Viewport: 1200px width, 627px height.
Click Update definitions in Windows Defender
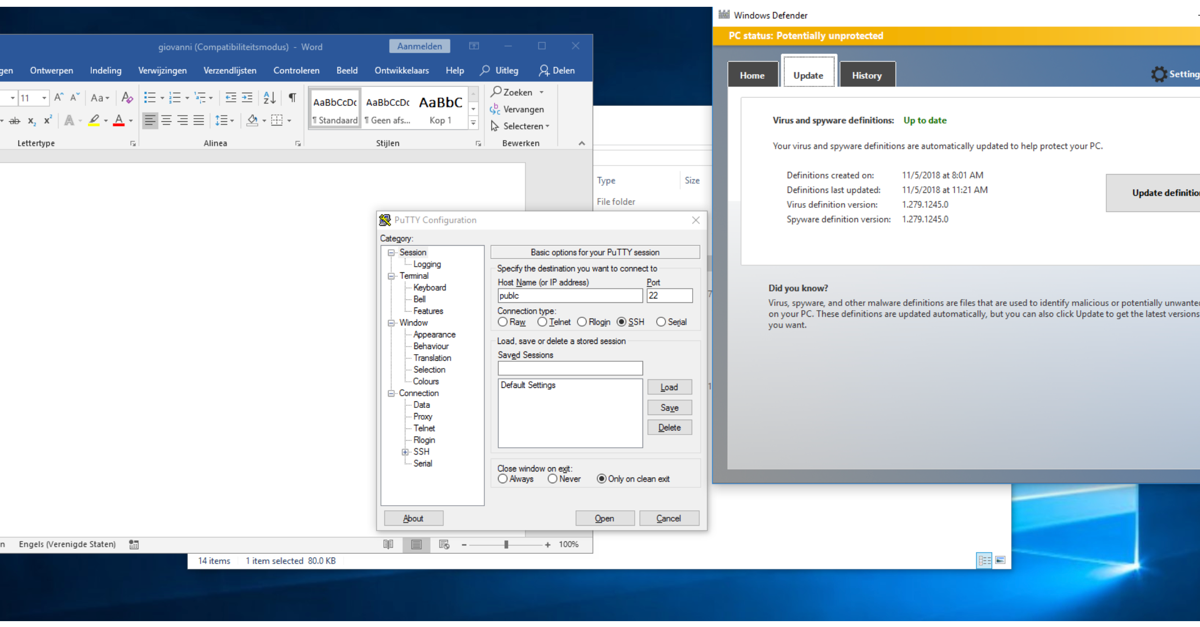point(1153,193)
